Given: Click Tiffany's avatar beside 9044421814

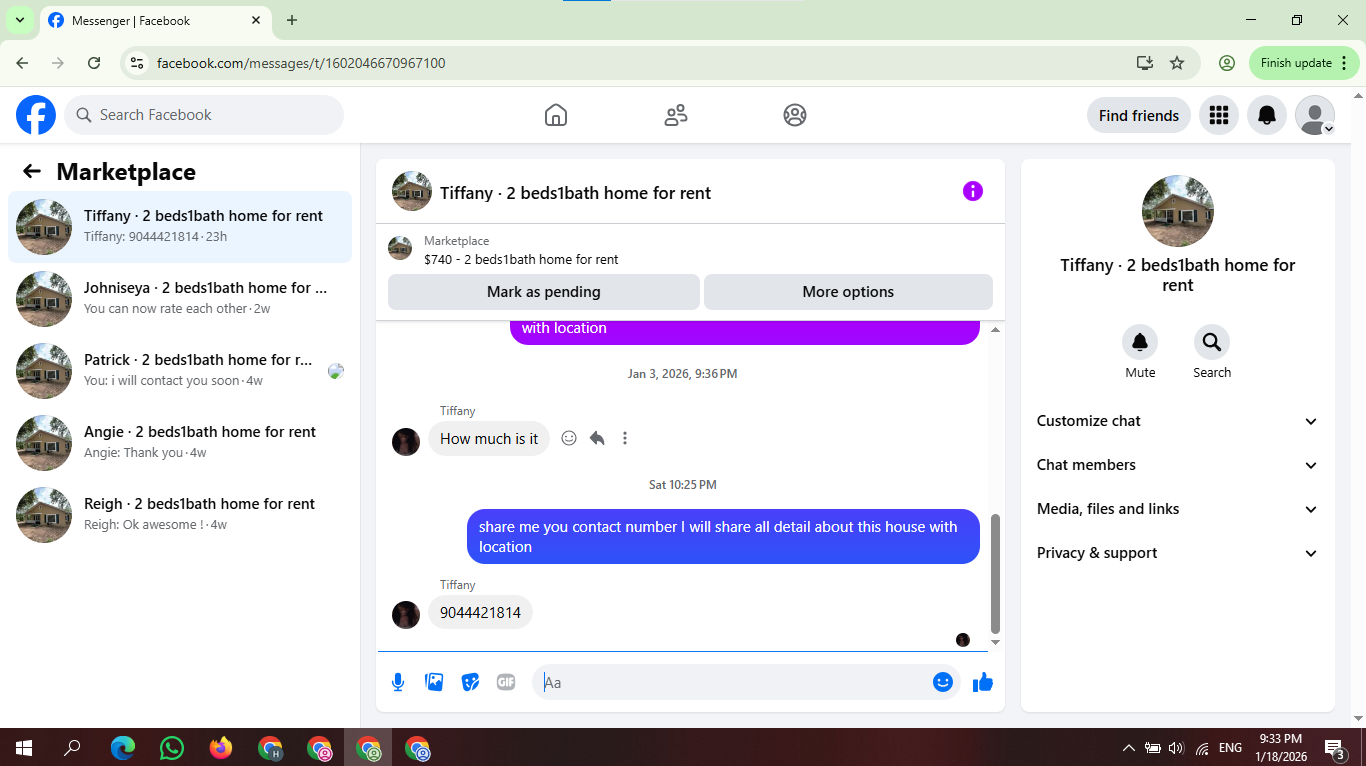Looking at the screenshot, I should click(x=406, y=614).
